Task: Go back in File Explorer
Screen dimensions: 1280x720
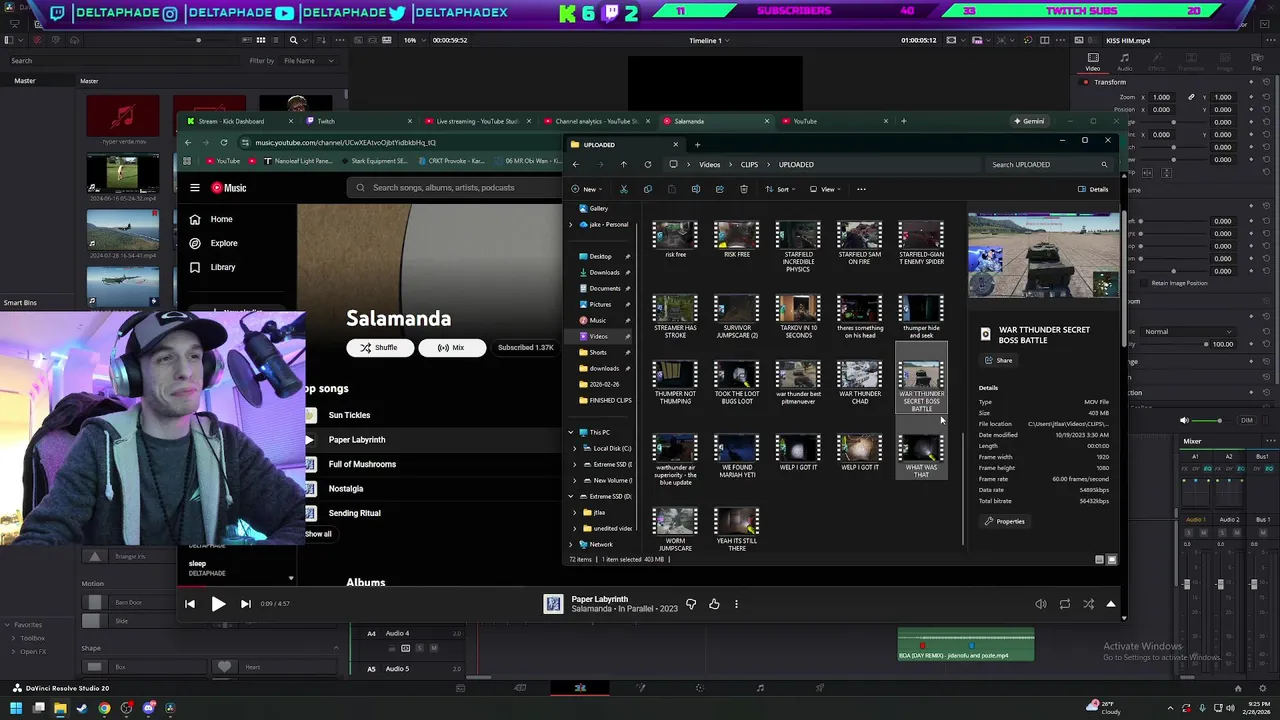Action: point(575,164)
